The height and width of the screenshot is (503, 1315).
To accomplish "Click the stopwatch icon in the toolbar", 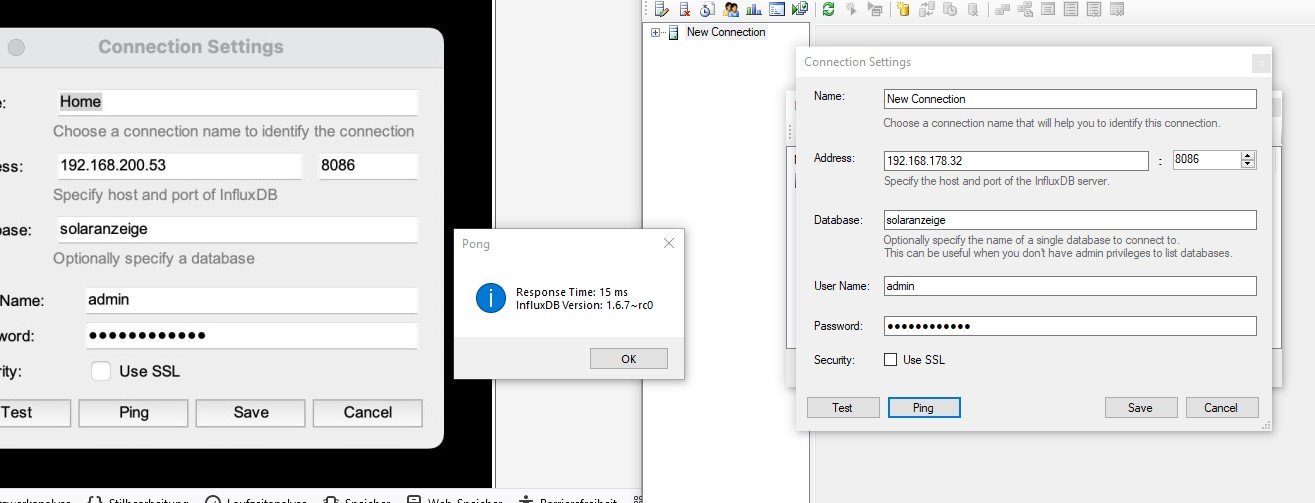I will (x=707, y=10).
